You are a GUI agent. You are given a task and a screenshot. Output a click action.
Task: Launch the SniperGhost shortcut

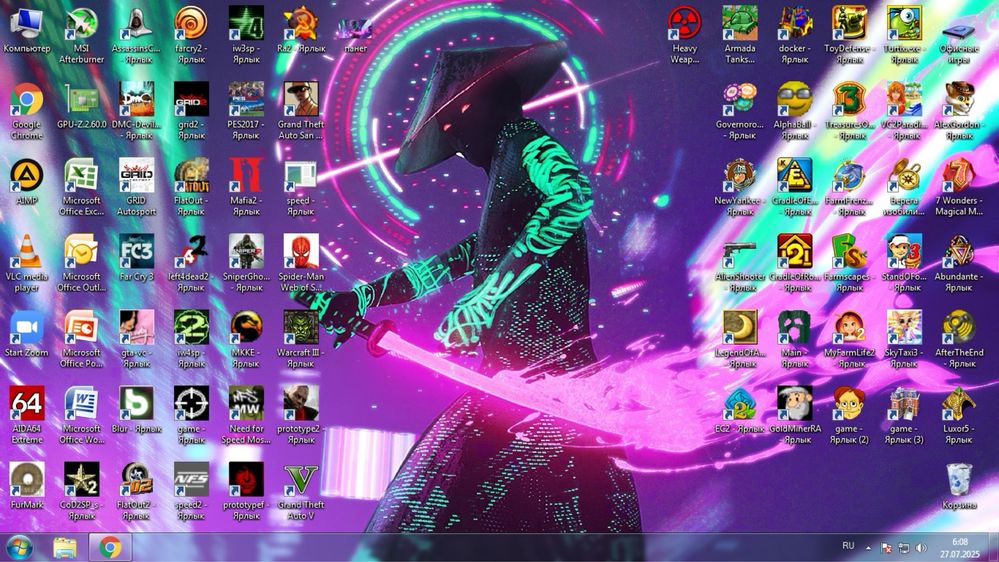click(246, 252)
